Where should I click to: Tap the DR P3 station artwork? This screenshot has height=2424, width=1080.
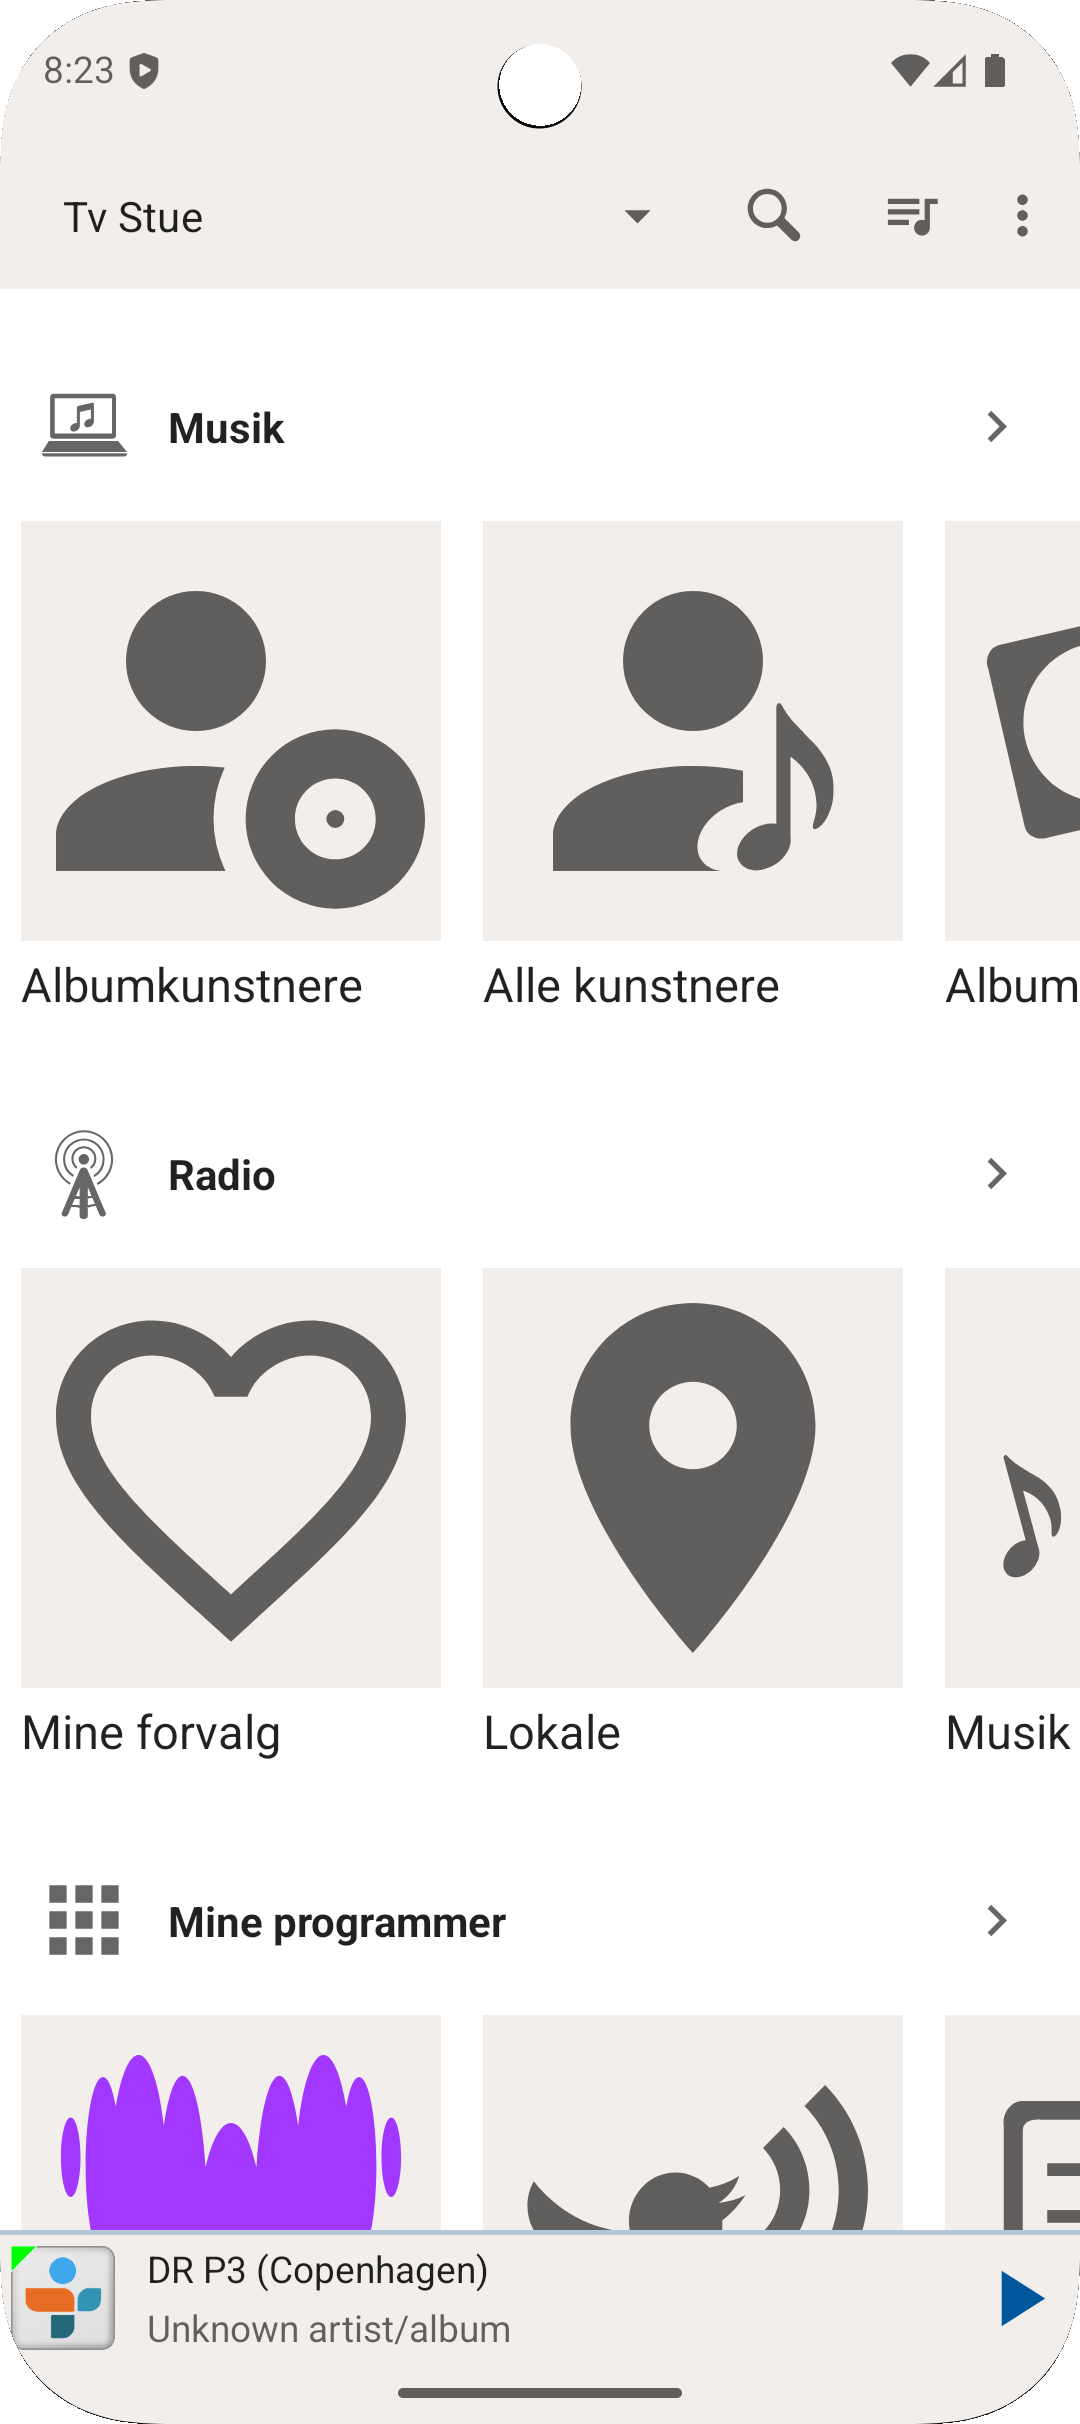coord(63,2298)
